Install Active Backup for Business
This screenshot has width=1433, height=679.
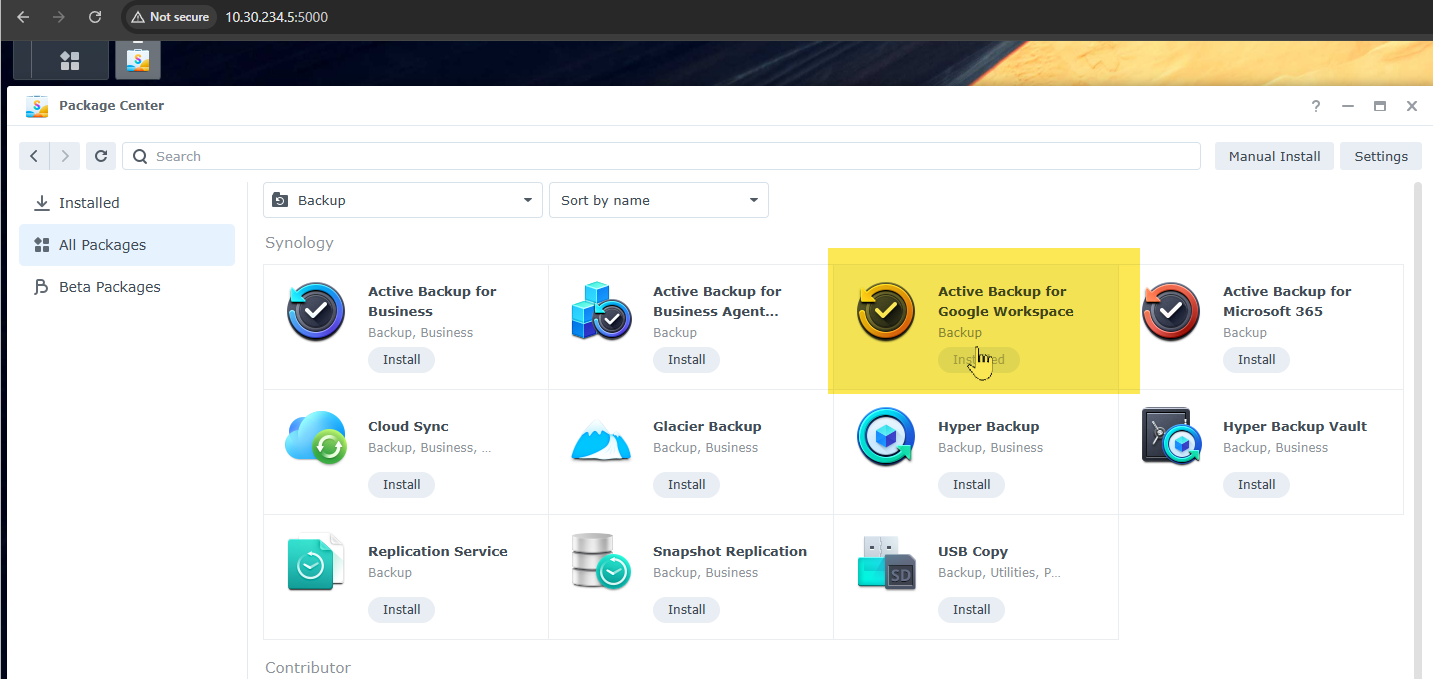click(x=402, y=360)
